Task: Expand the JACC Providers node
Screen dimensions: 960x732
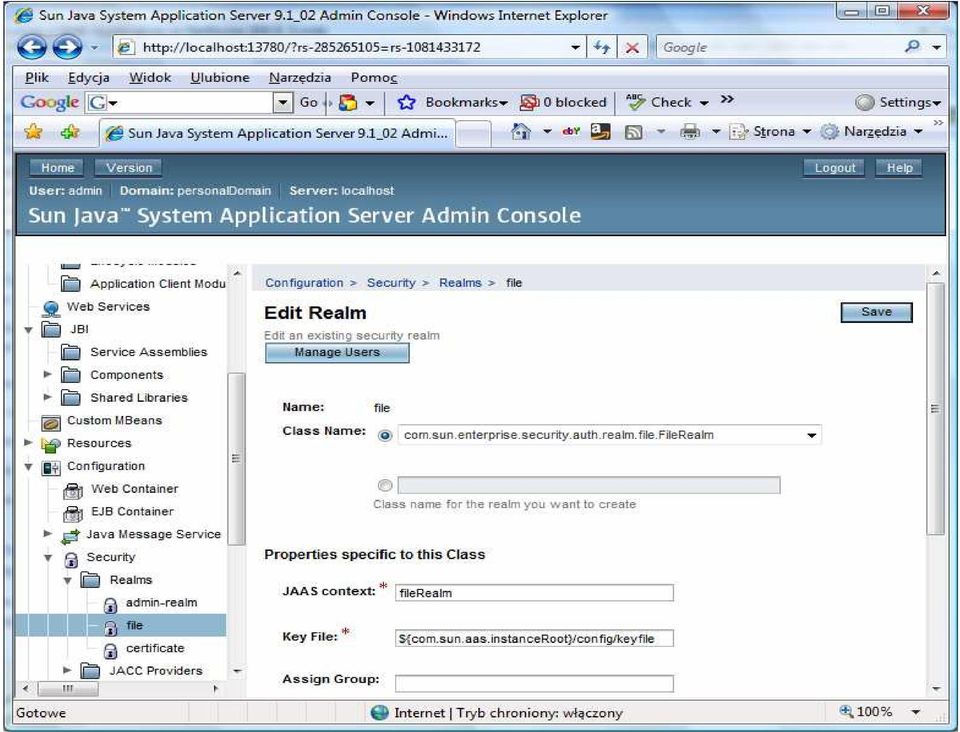Action: [67, 670]
